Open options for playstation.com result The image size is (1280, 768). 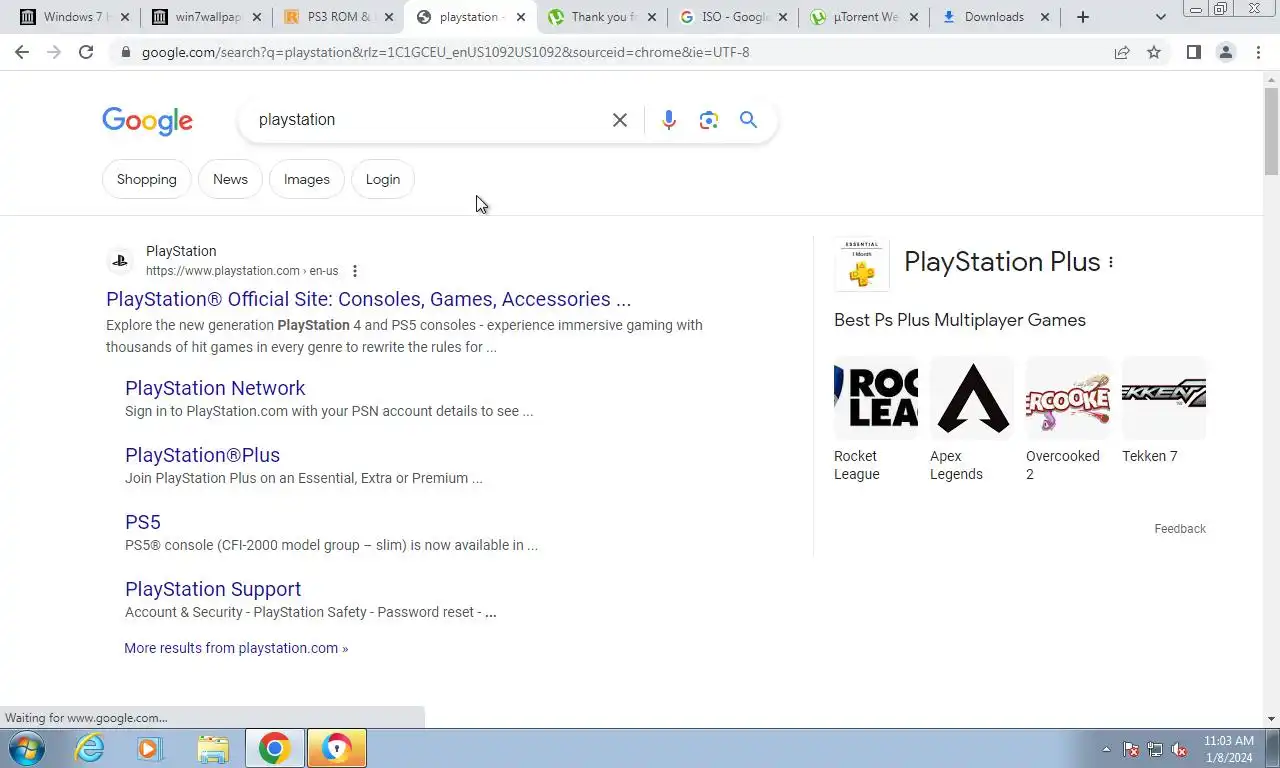354,271
